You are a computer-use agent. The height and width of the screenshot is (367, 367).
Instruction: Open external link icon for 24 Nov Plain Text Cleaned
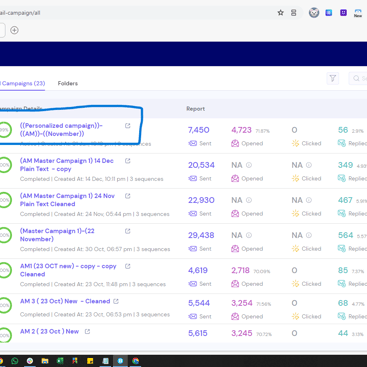click(x=128, y=196)
